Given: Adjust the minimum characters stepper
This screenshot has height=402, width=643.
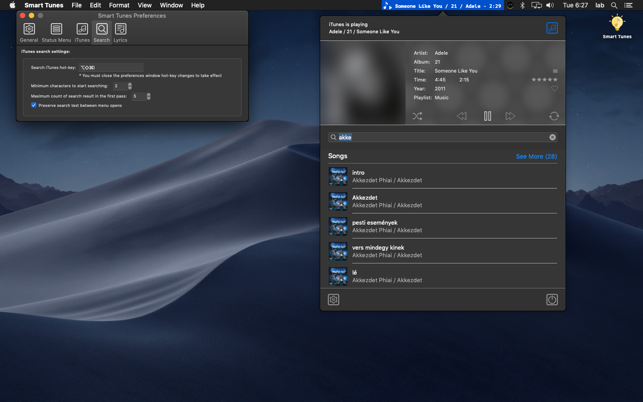Looking at the screenshot, I should pos(130,86).
